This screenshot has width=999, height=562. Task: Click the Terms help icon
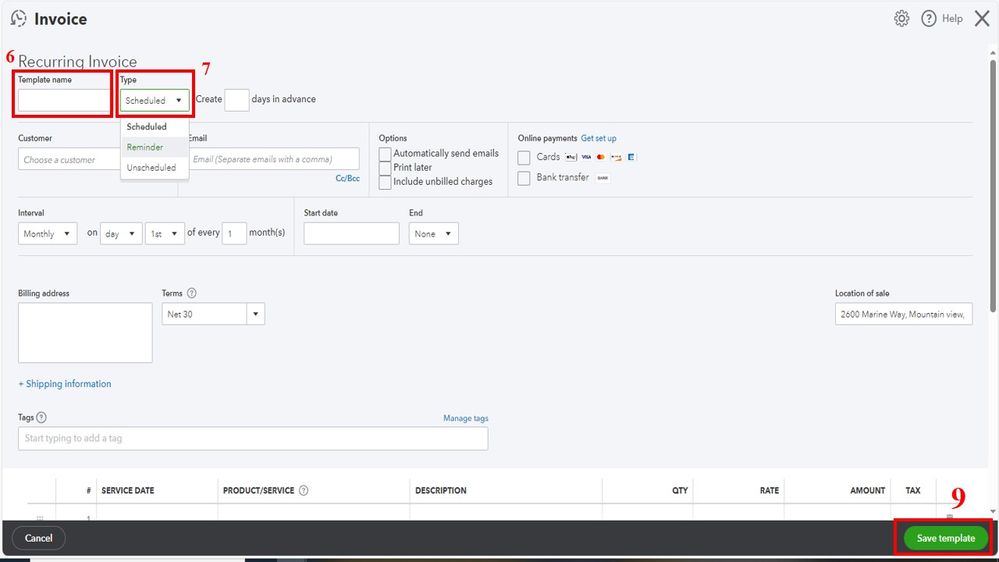pyautogui.click(x=192, y=293)
